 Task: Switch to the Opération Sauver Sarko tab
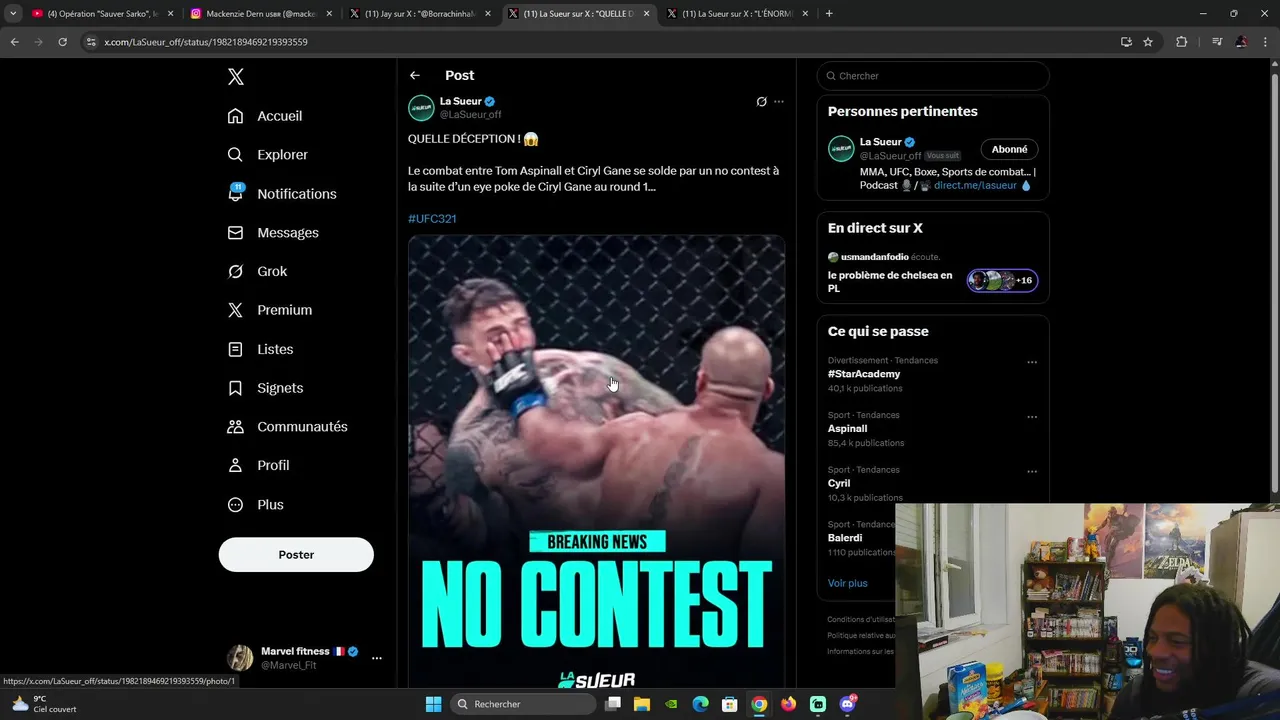click(100, 14)
